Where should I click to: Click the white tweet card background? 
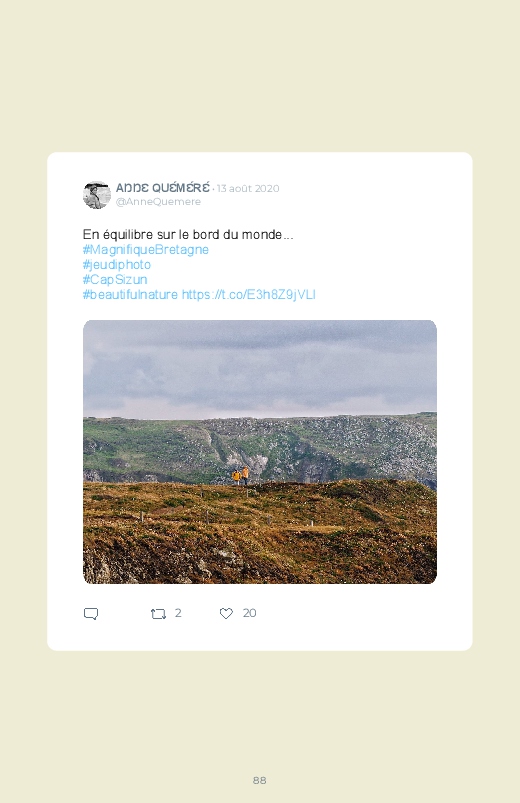tap(260, 402)
